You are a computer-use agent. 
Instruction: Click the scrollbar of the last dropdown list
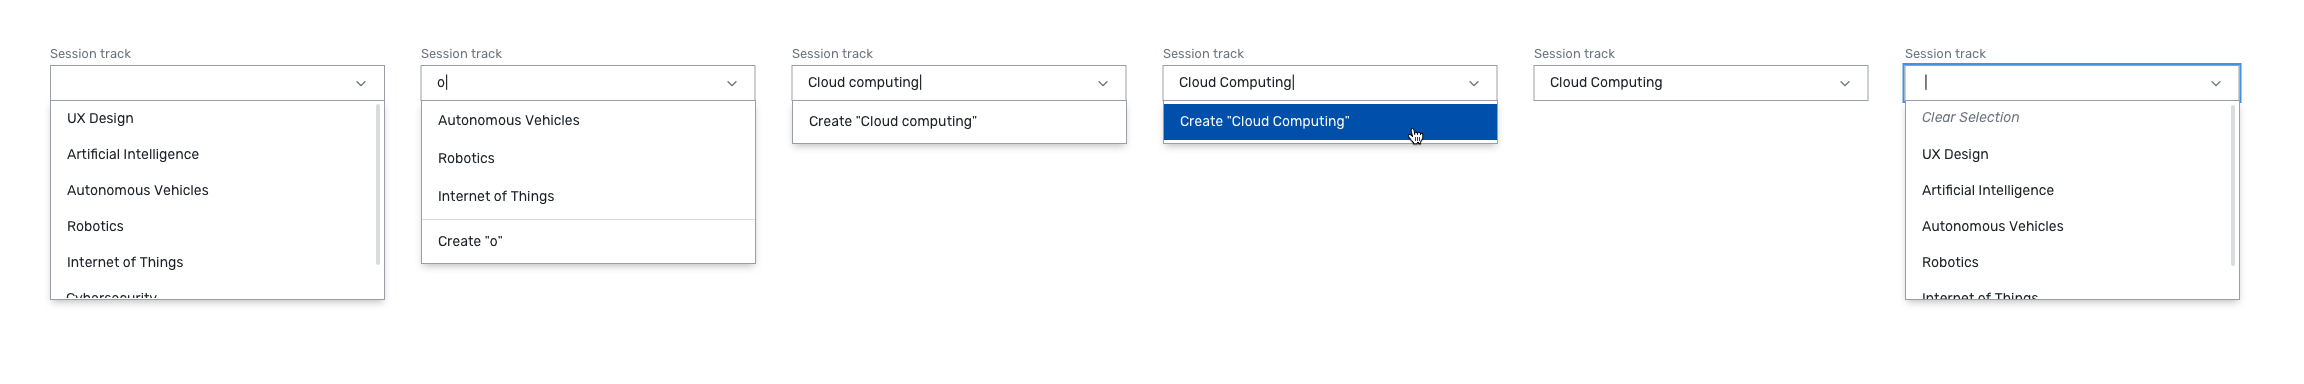coord(2233,184)
